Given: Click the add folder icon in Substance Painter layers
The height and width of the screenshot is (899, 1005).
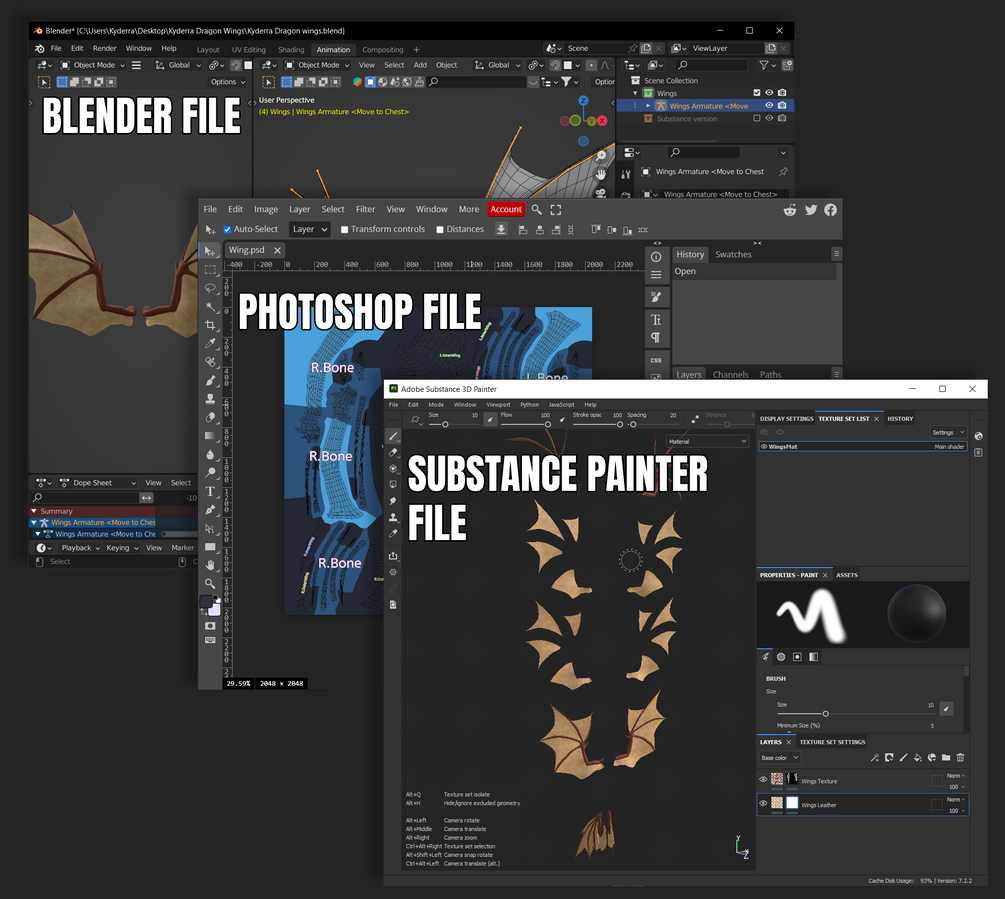Looking at the screenshot, I should point(946,757).
